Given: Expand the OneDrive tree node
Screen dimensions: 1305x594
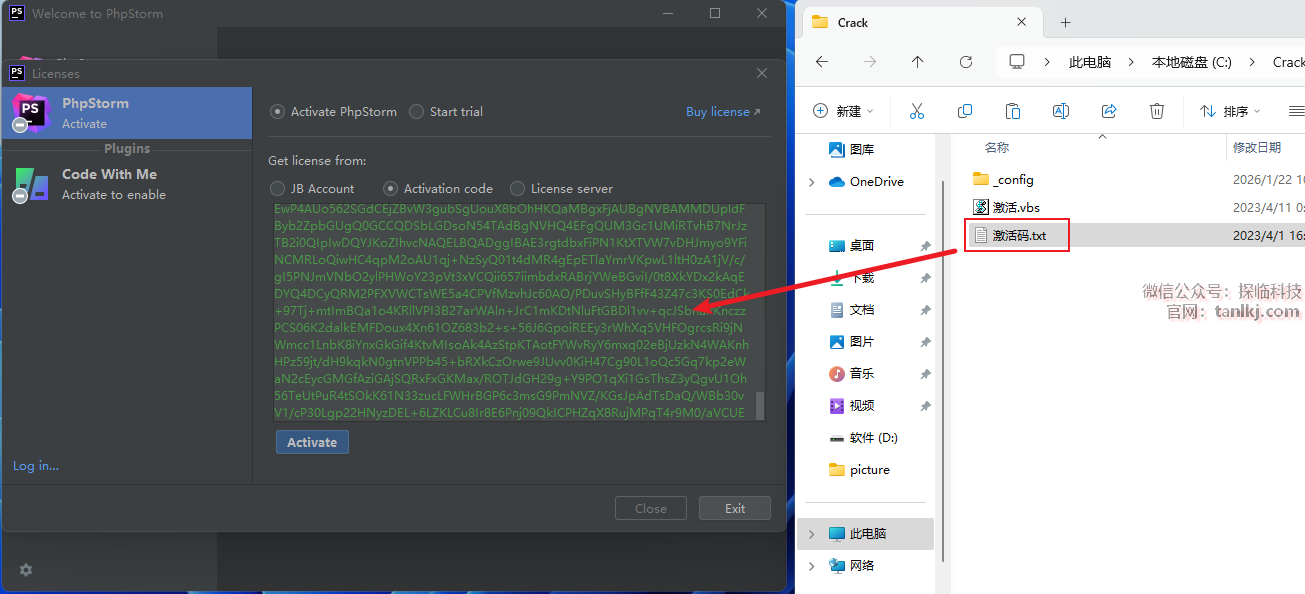Looking at the screenshot, I should point(811,182).
